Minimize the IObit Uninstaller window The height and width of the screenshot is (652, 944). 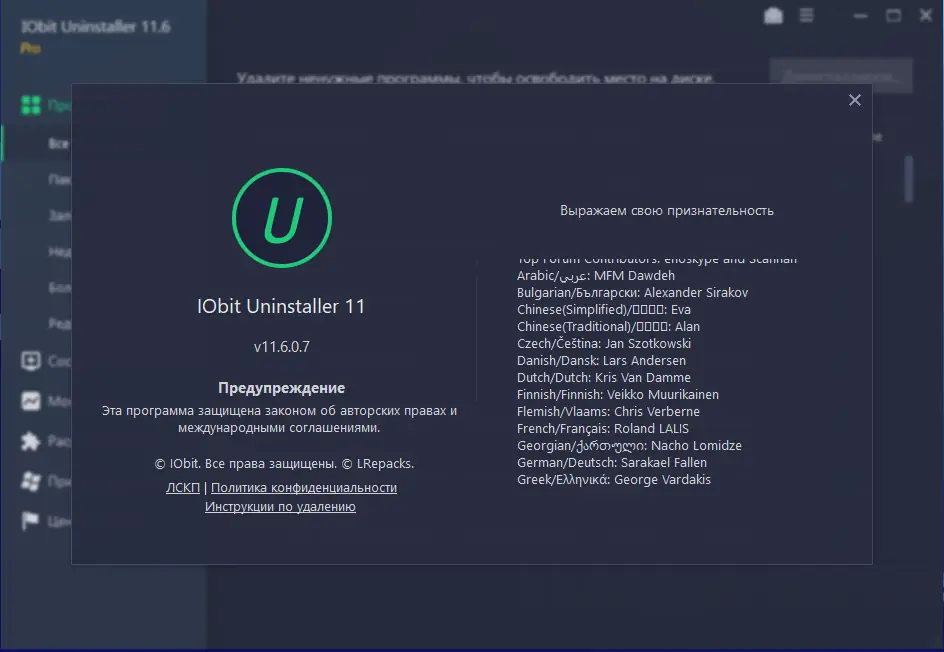coord(860,16)
